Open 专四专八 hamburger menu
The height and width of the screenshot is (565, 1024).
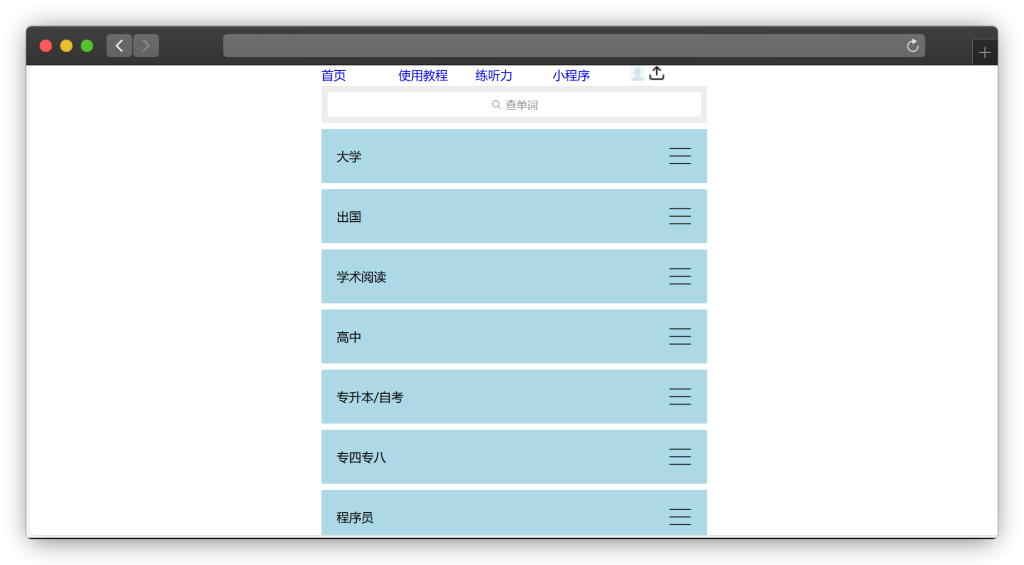click(680, 457)
